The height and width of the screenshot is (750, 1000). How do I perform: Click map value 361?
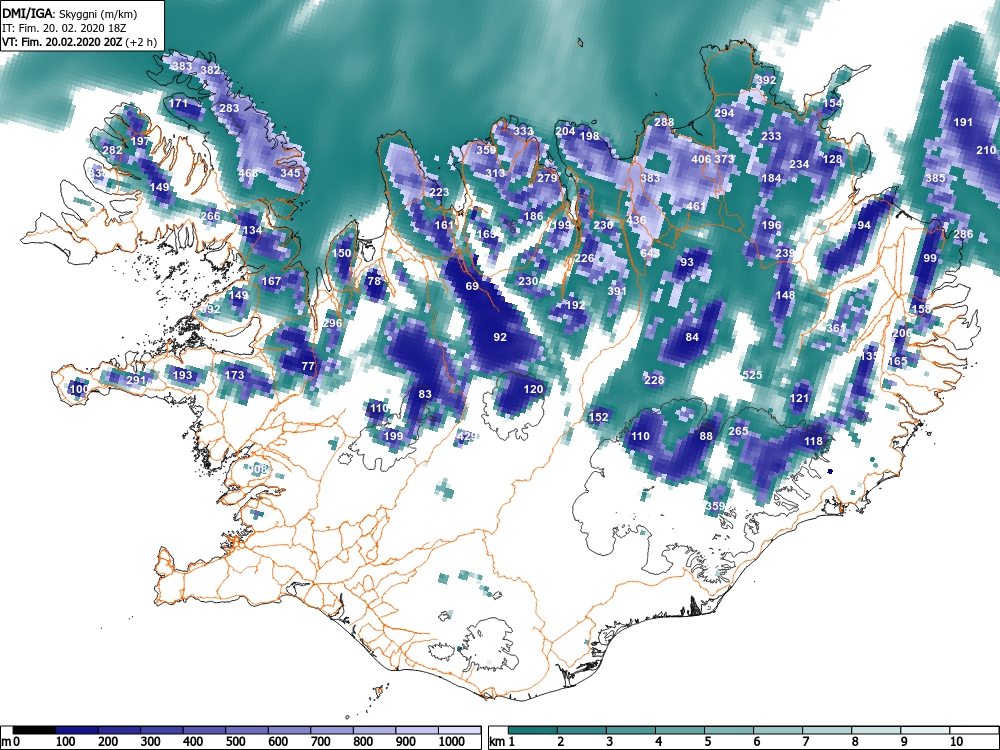tap(836, 328)
